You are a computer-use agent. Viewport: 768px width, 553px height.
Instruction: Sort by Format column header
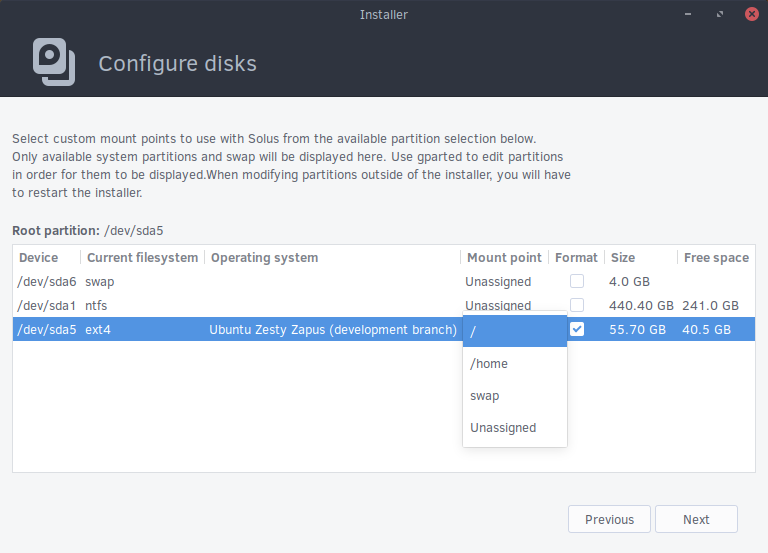(576, 258)
